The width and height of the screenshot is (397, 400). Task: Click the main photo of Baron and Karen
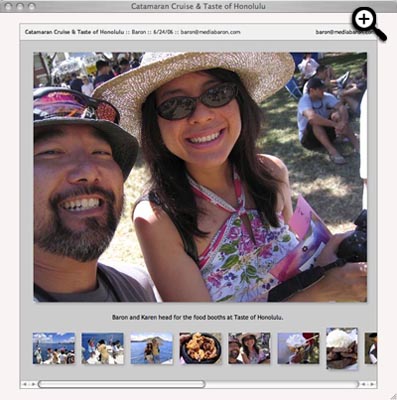200,177
